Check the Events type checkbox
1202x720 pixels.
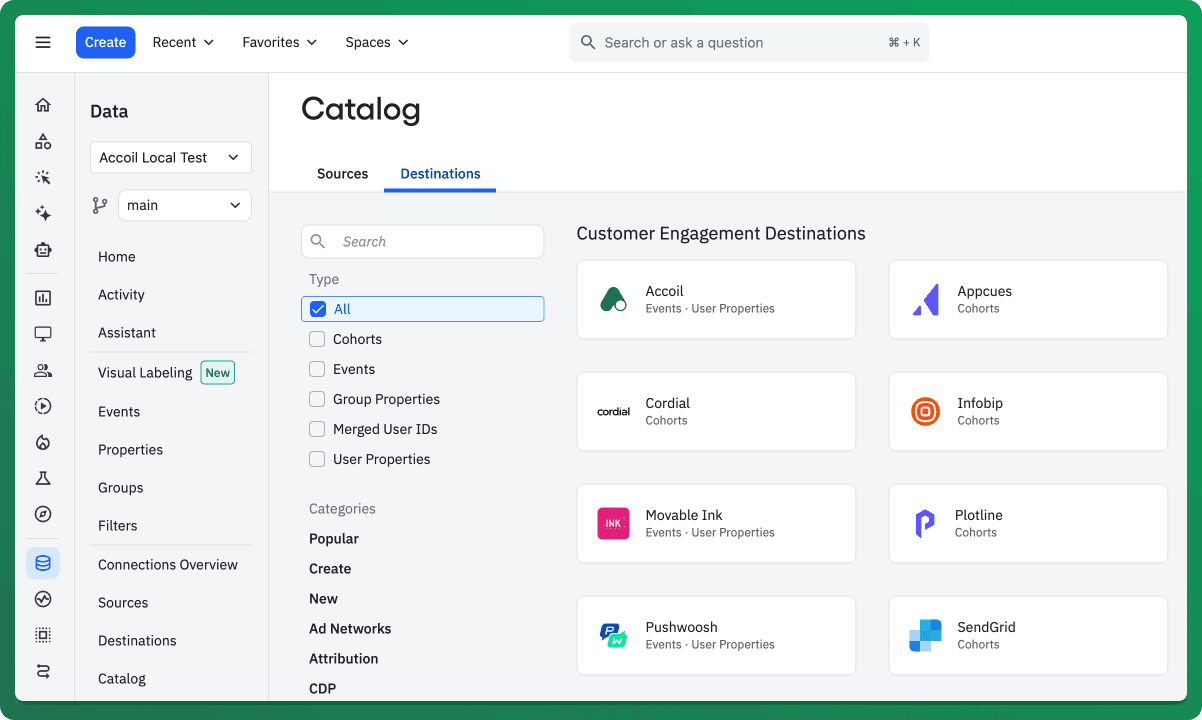pyautogui.click(x=317, y=369)
